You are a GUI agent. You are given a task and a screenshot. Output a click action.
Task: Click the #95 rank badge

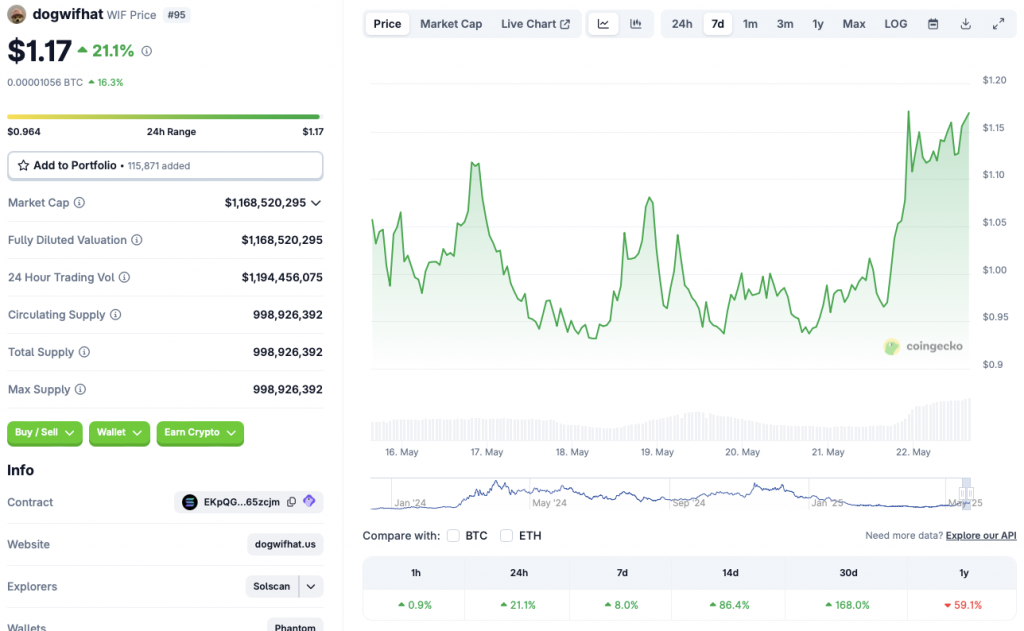[176, 14]
